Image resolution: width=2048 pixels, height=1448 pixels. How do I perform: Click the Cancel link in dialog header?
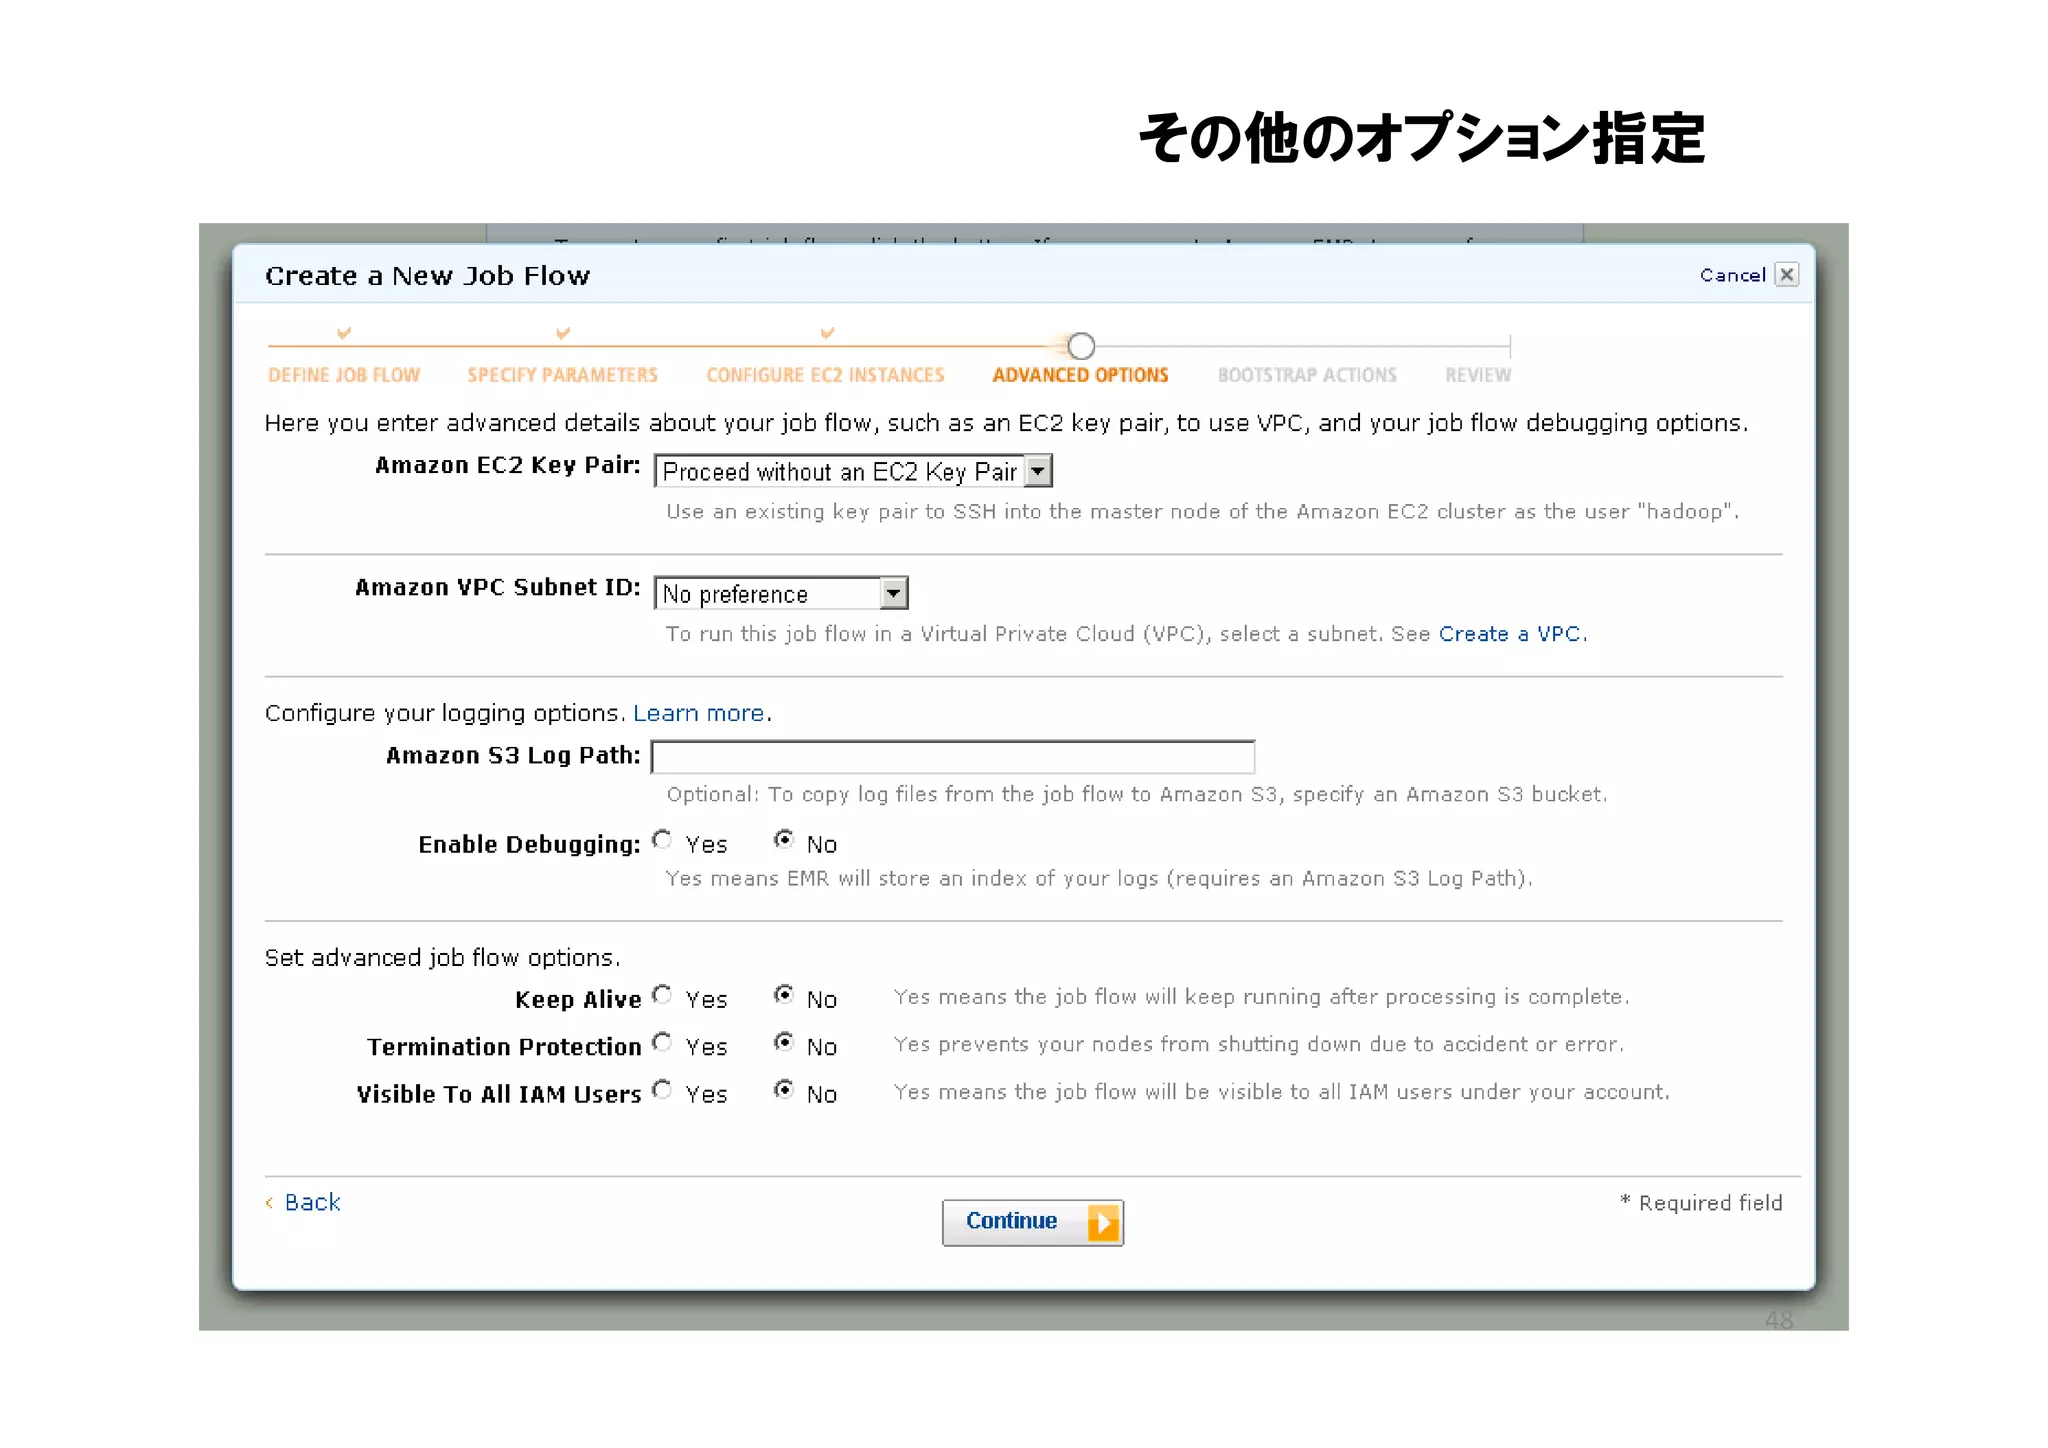tap(1732, 275)
